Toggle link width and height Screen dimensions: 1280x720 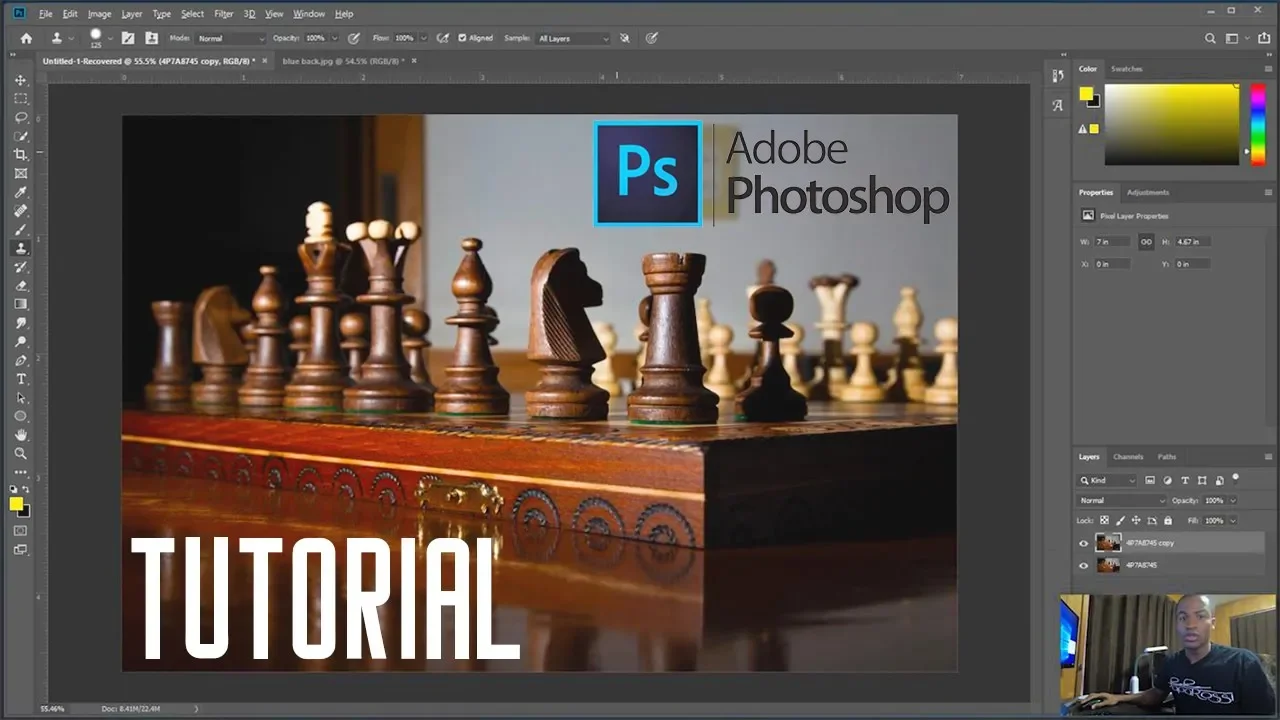(1146, 241)
